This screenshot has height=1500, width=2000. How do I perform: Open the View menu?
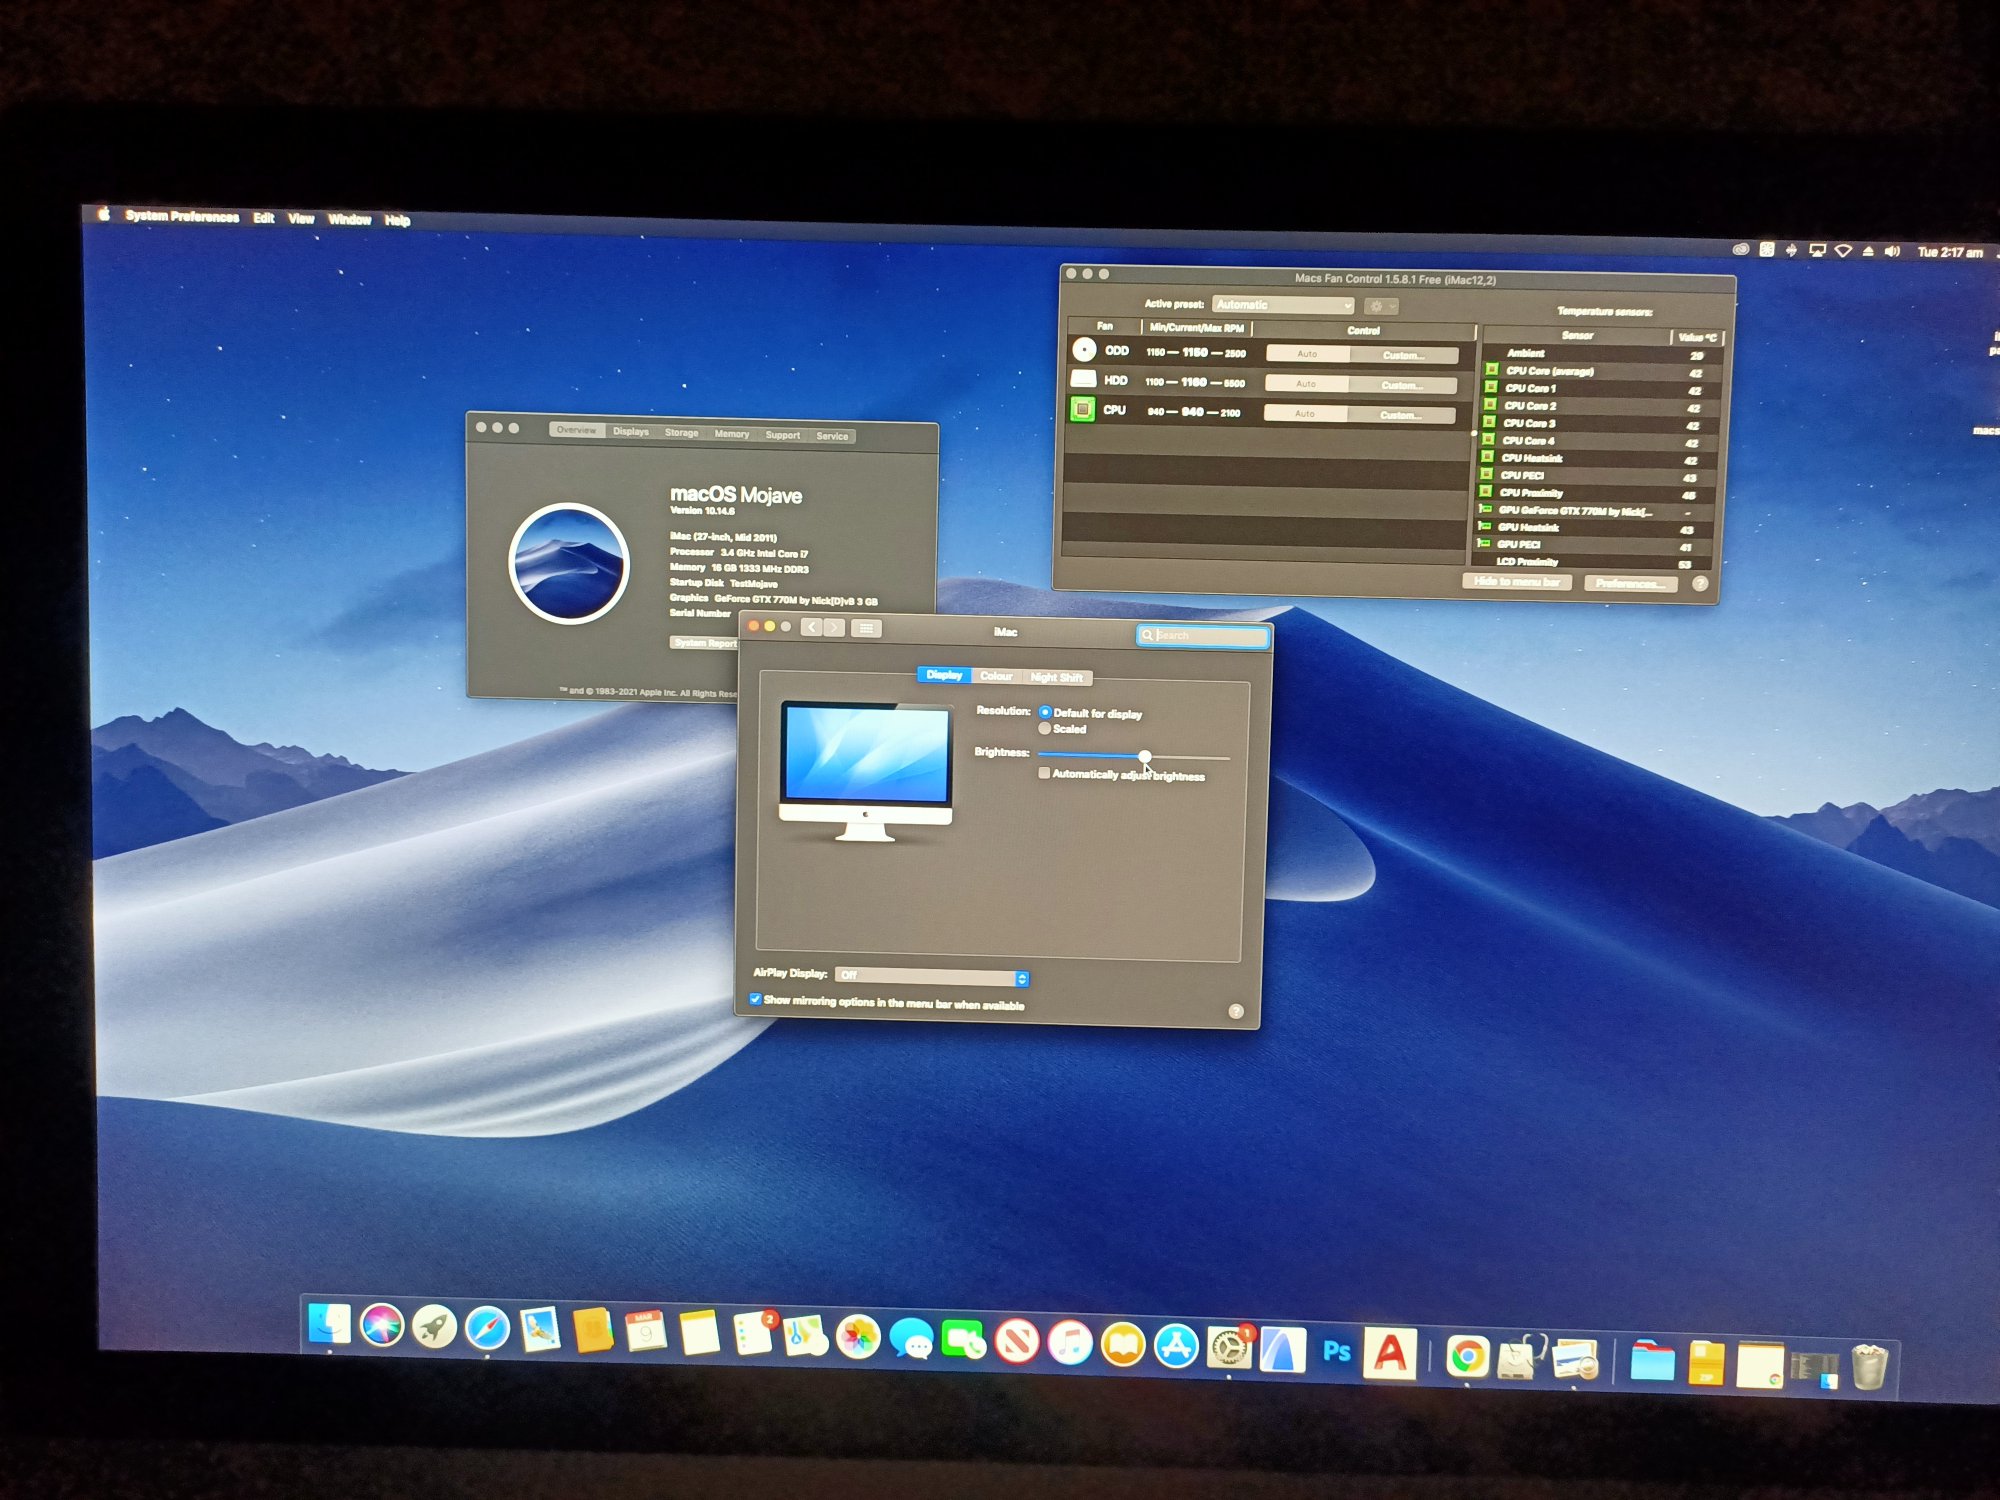[x=301, y=219]
